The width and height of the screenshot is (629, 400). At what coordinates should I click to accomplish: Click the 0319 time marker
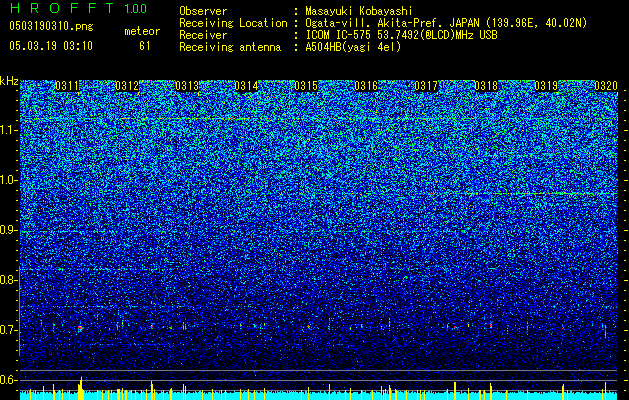point(546,86)
